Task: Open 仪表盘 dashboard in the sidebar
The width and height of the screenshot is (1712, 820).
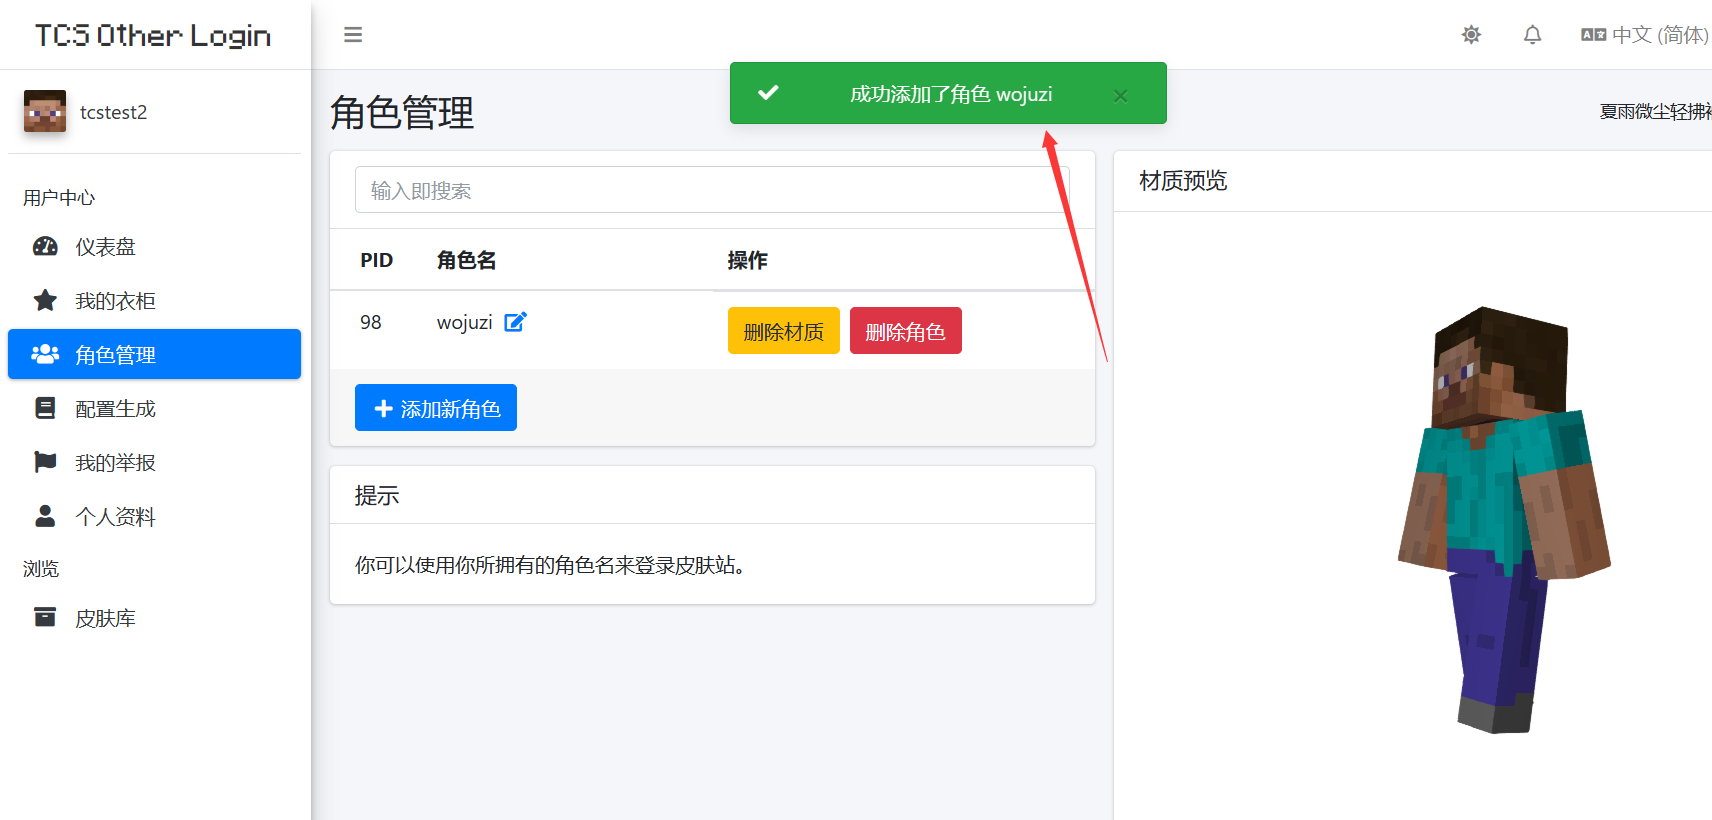Action: [x=105, y=247]
